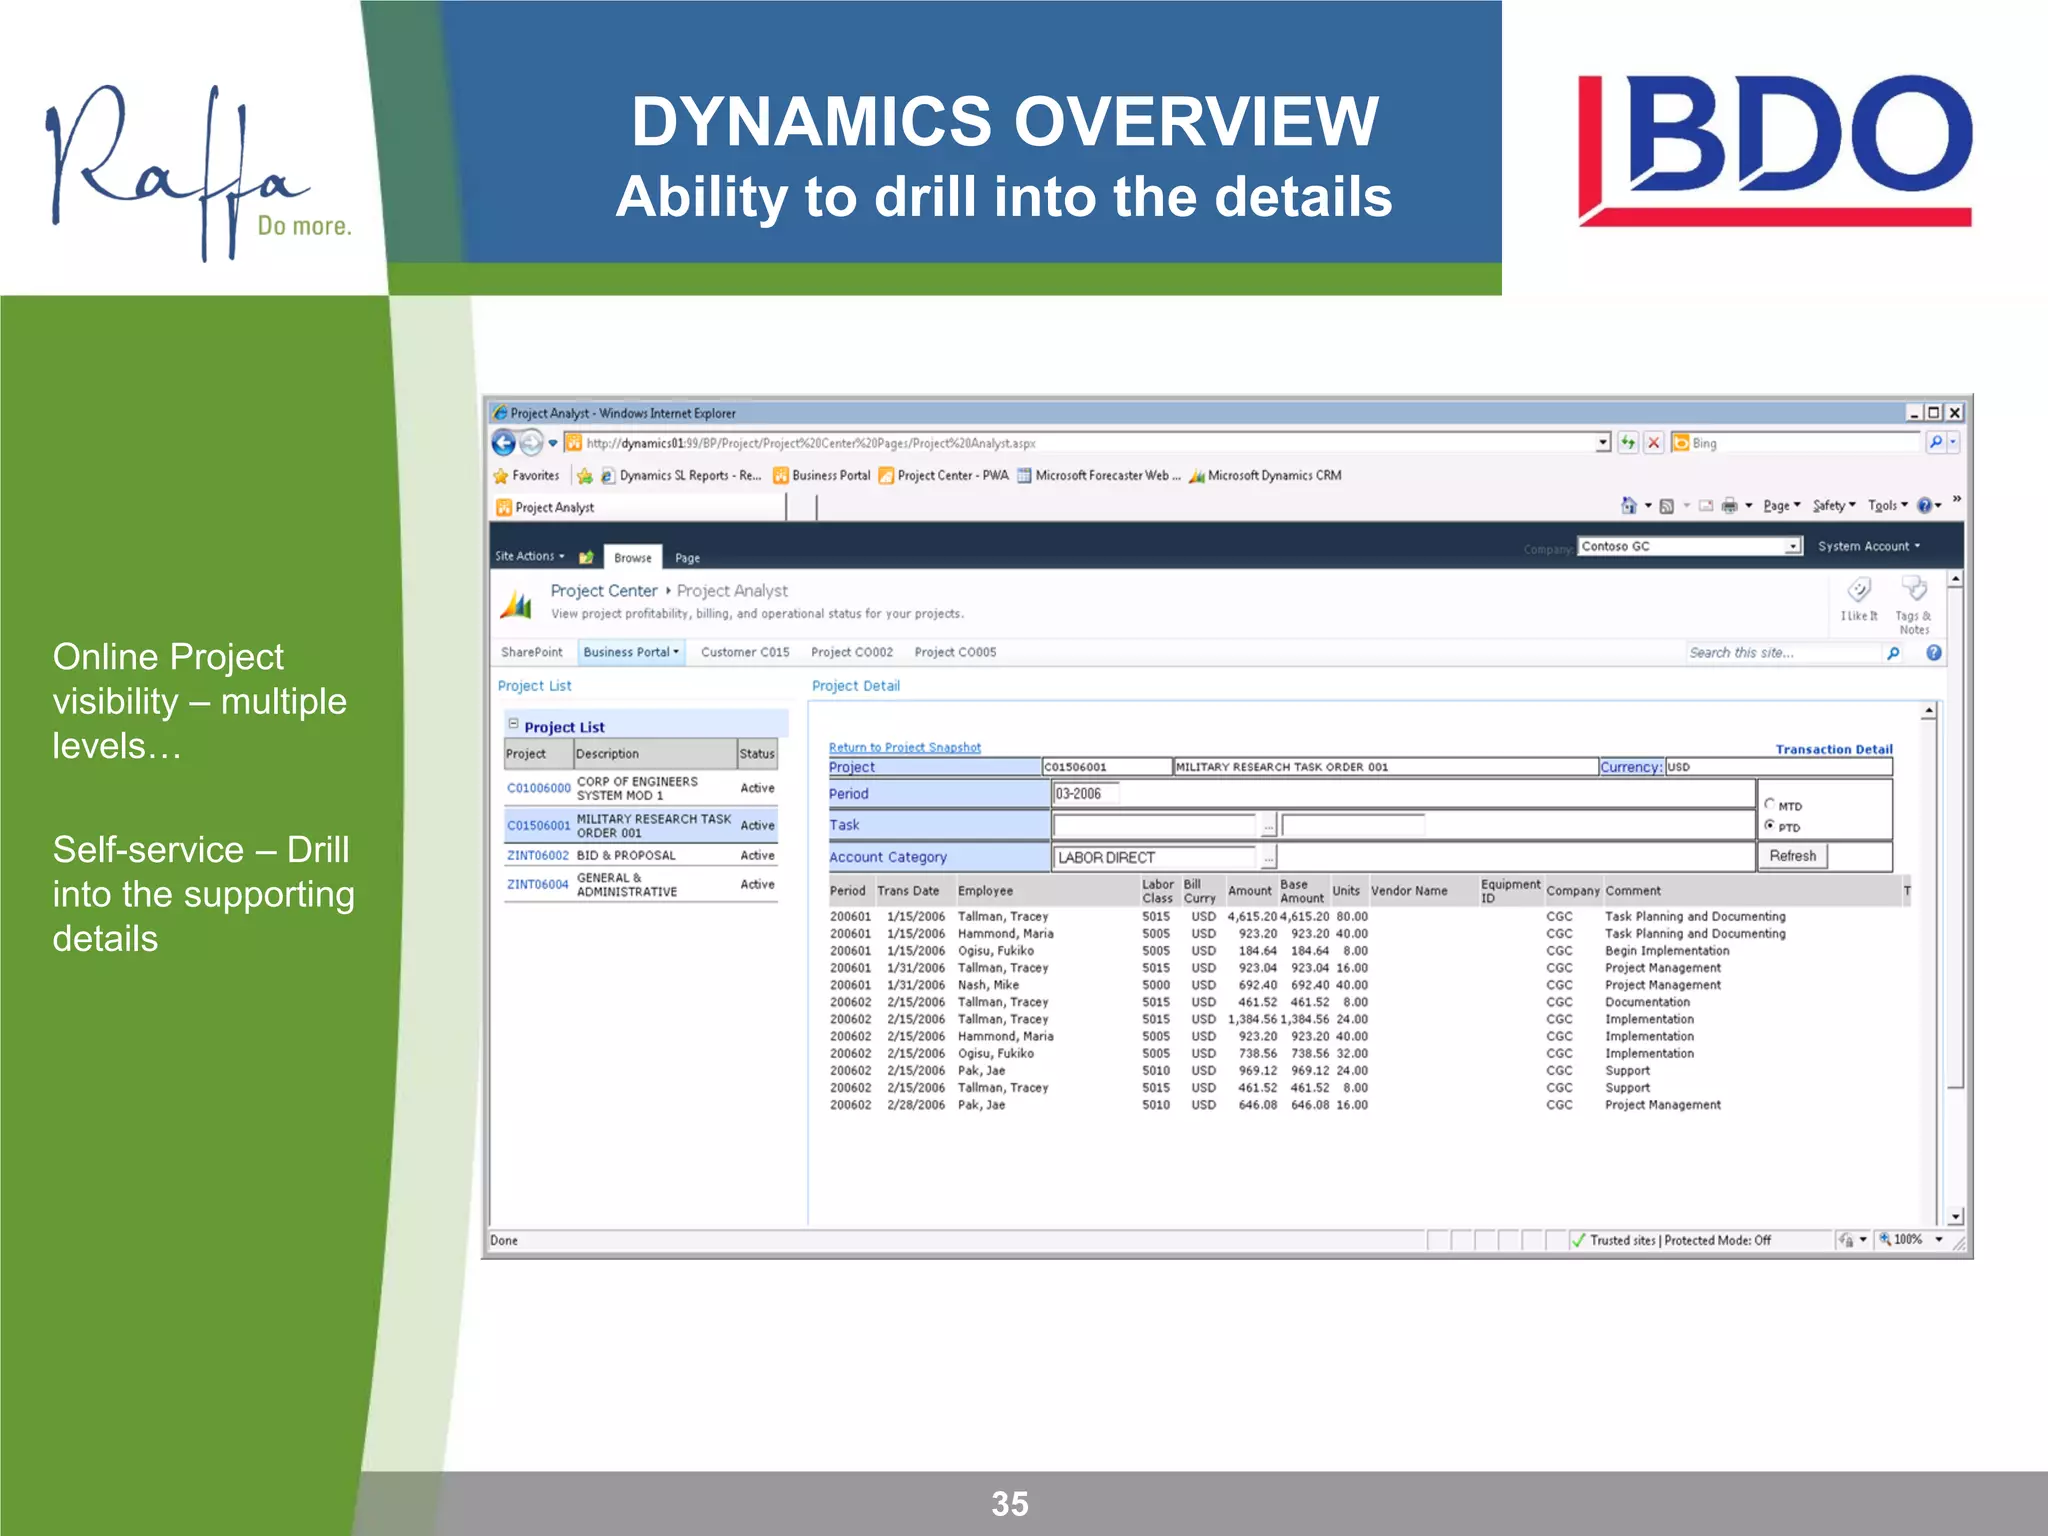Click the Project Center - PWA favorite

pyautogui.click(x=944, y=476)
